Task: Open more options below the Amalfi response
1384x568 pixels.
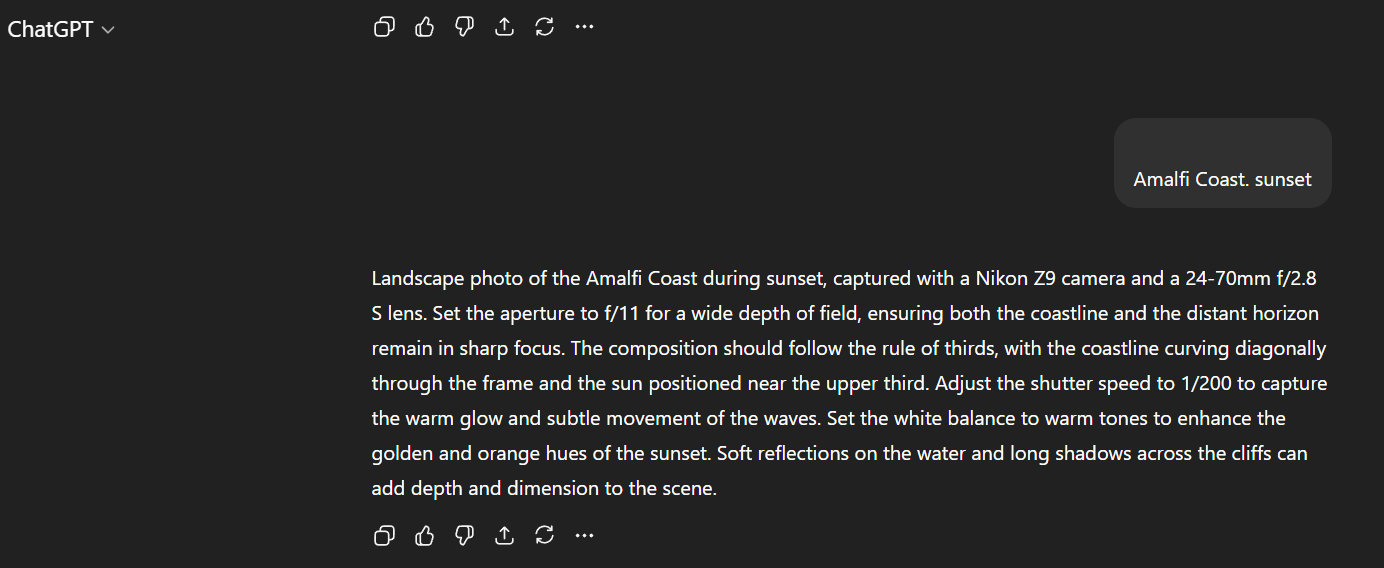Action: click(x=585, y=535)
